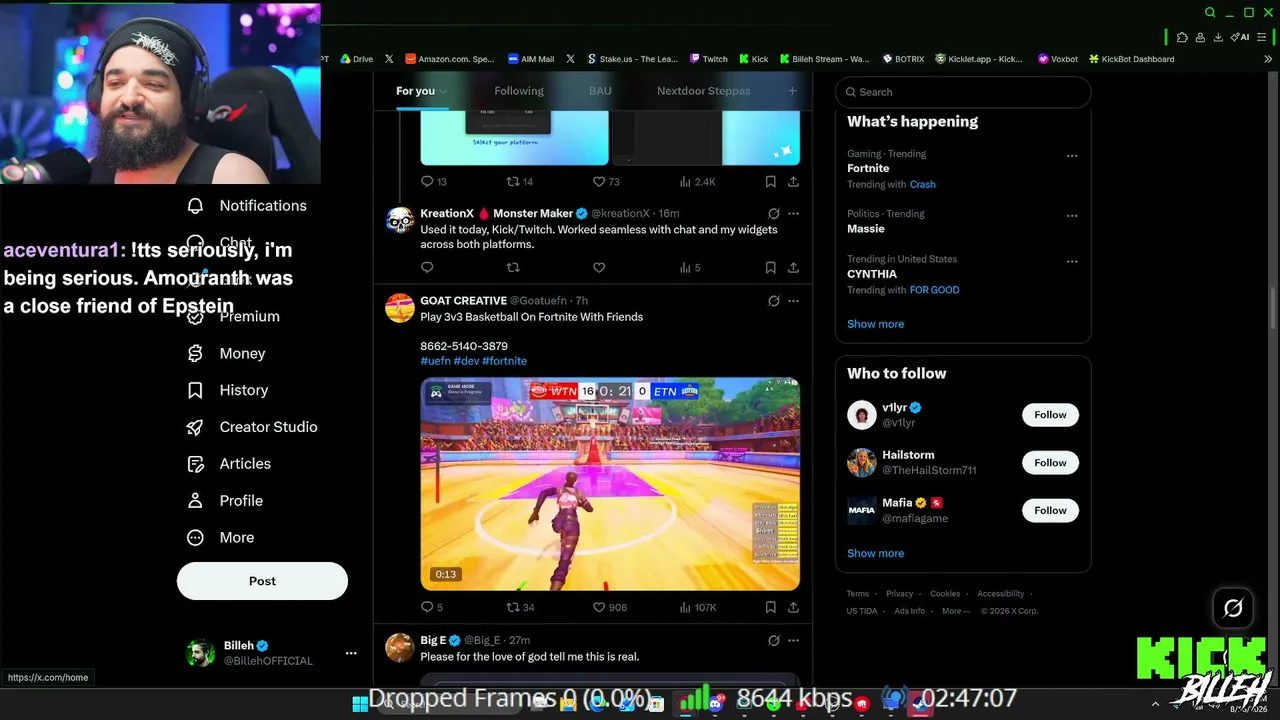
Task: Open GOAT CREATIVE's profile avatar
Action: pyautogui.click(x=400, y=309)
